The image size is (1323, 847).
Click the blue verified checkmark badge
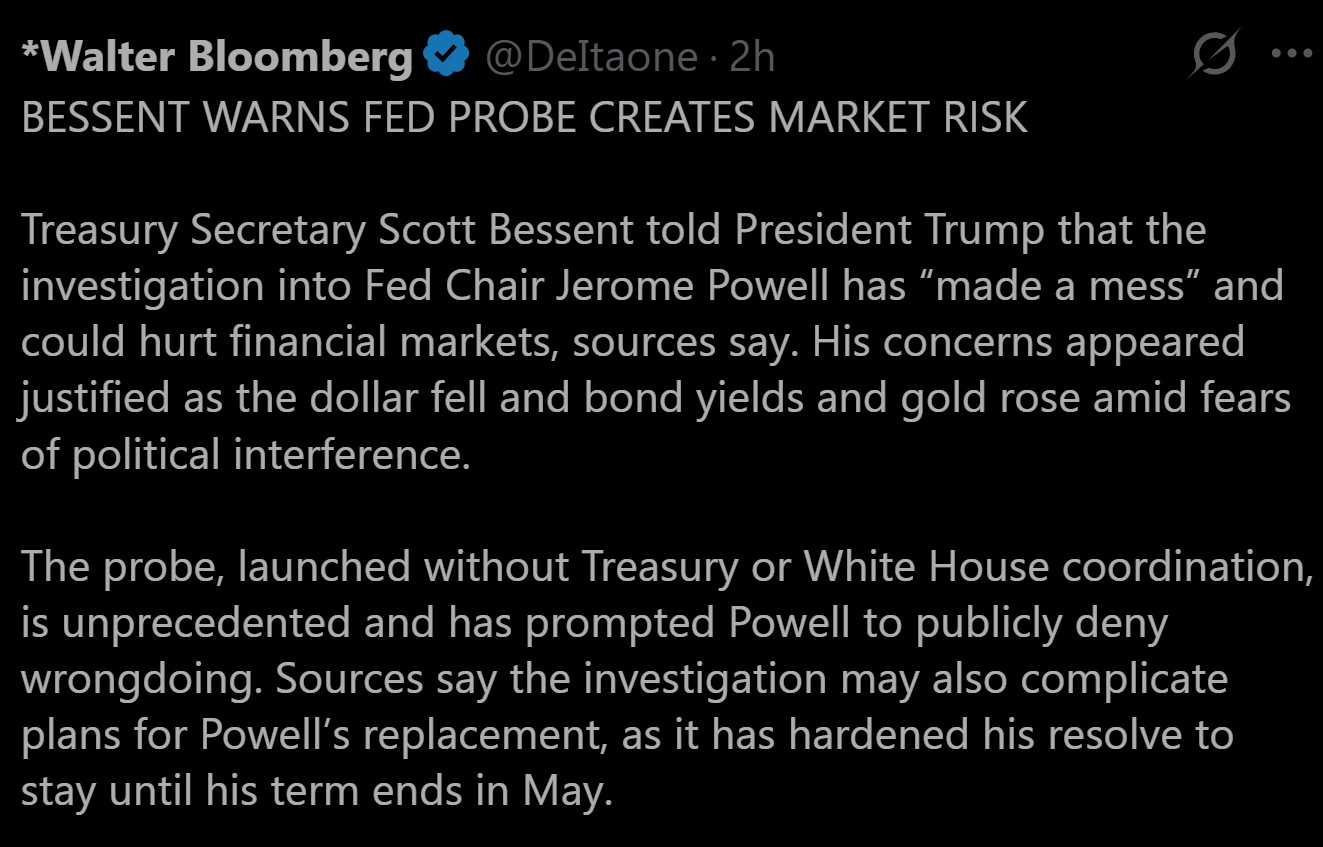click(x=447, y=56)
